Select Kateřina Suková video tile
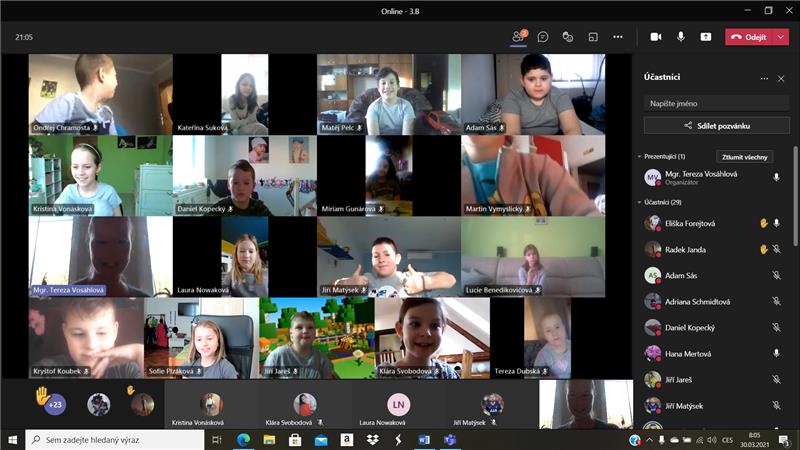800x450 pixels. pyautogui.click(x=244, y=94)
